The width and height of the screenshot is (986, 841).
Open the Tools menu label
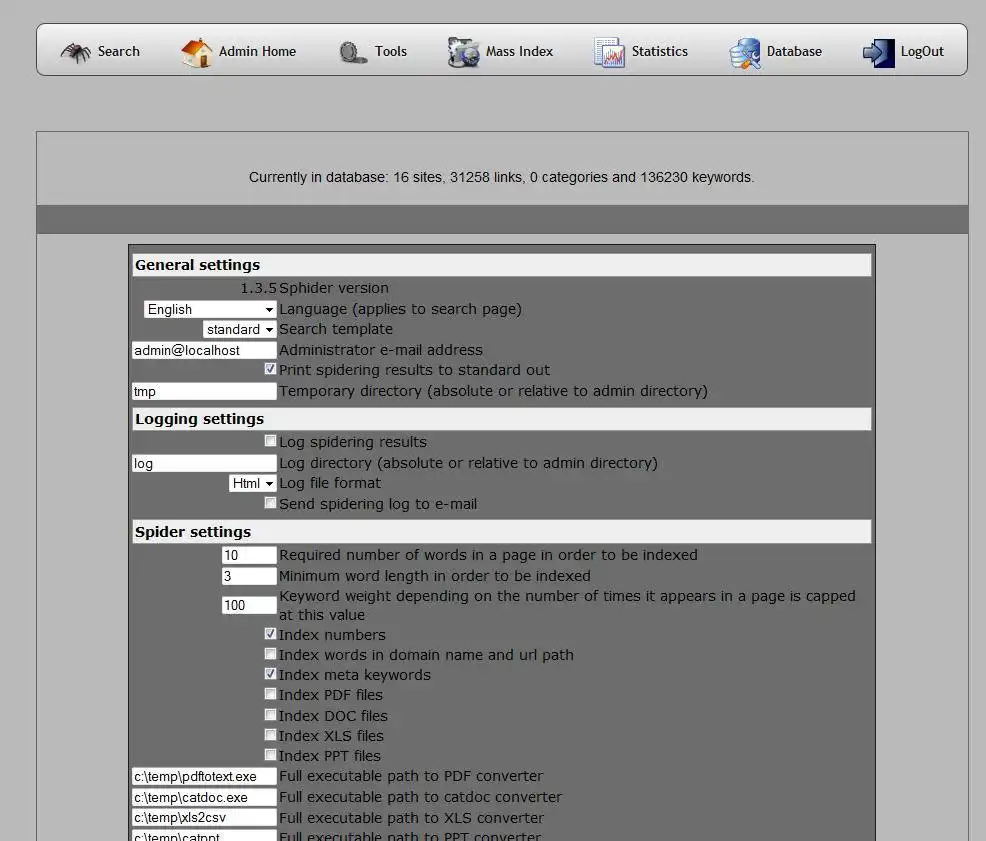point(391,52)
